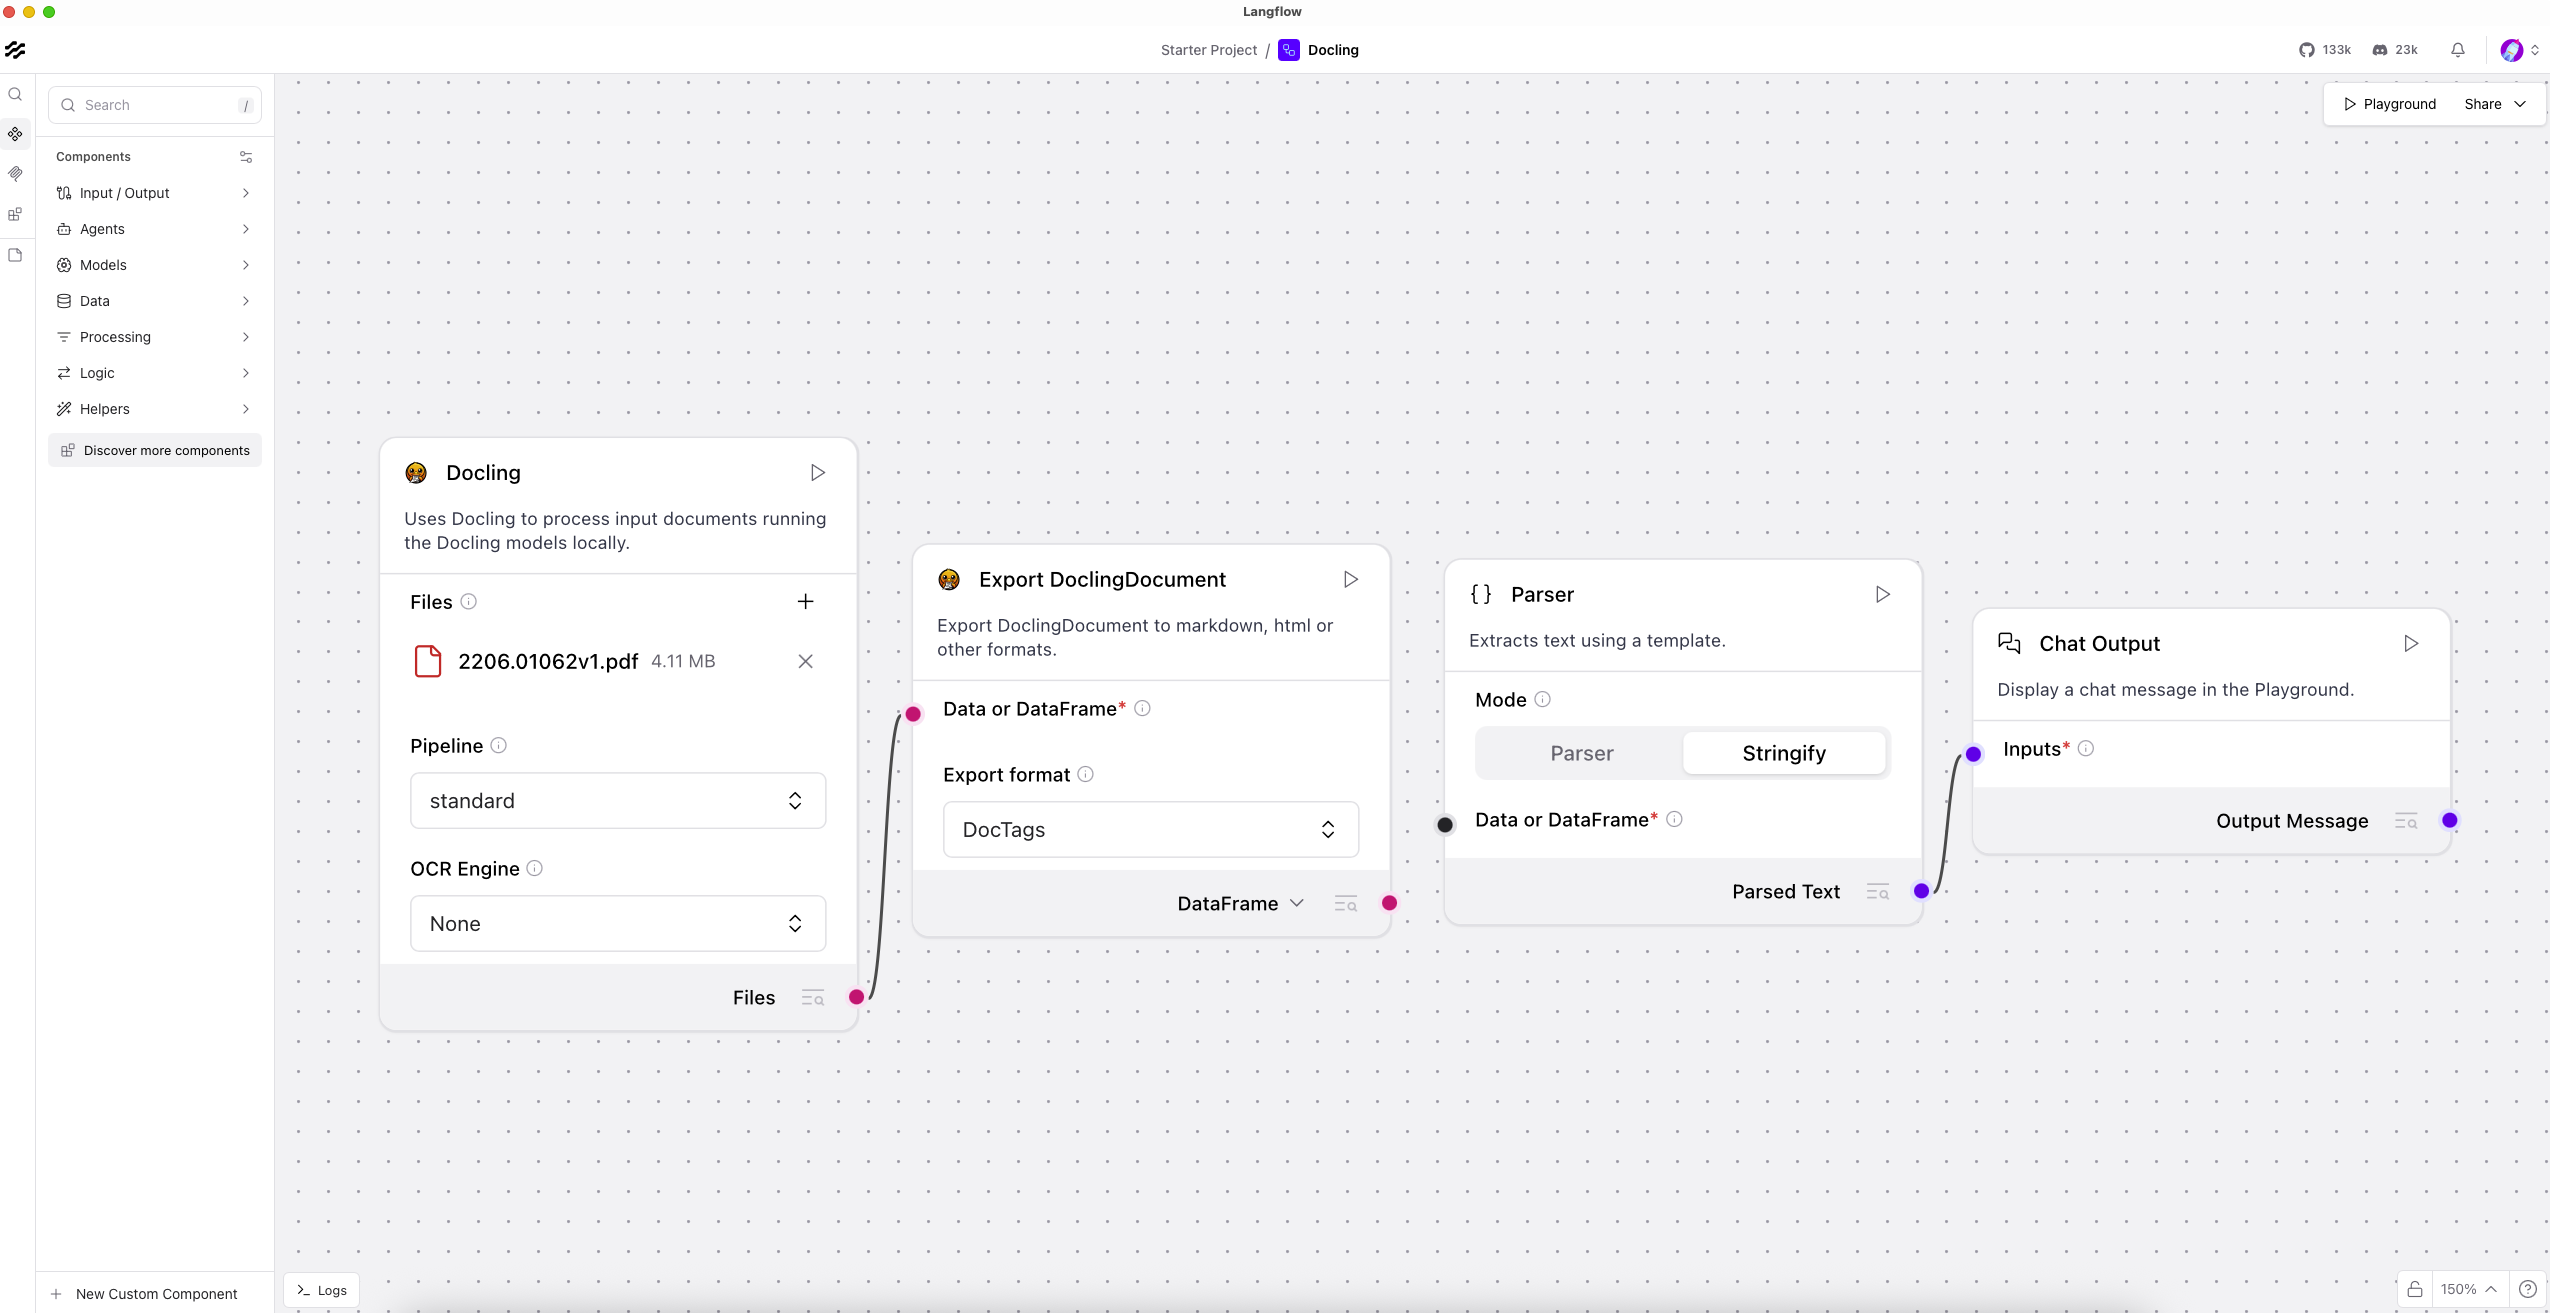Switch Mode to Parser
Viewport: 2550px width, 1313px height.
pos(1581,753)
